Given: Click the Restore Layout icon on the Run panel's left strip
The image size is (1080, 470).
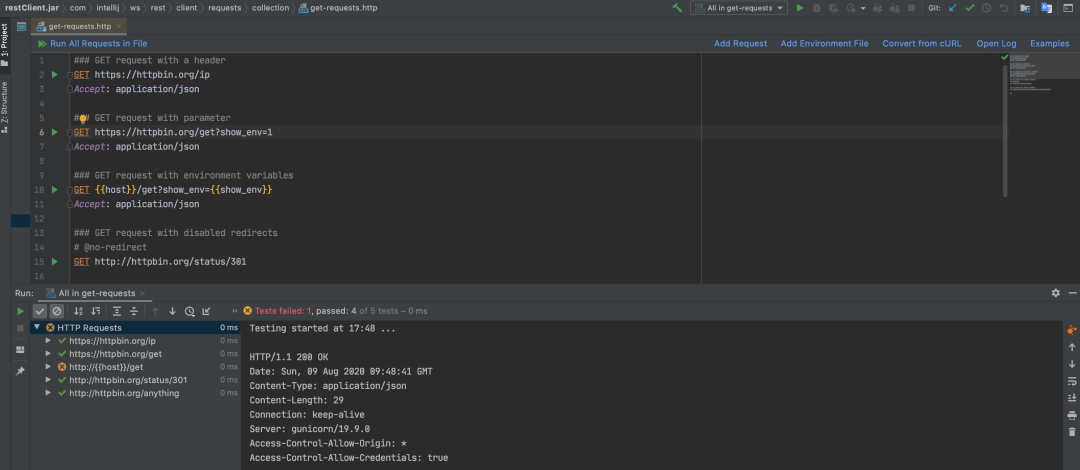Looking at the screenshot, I should point(21,350).
